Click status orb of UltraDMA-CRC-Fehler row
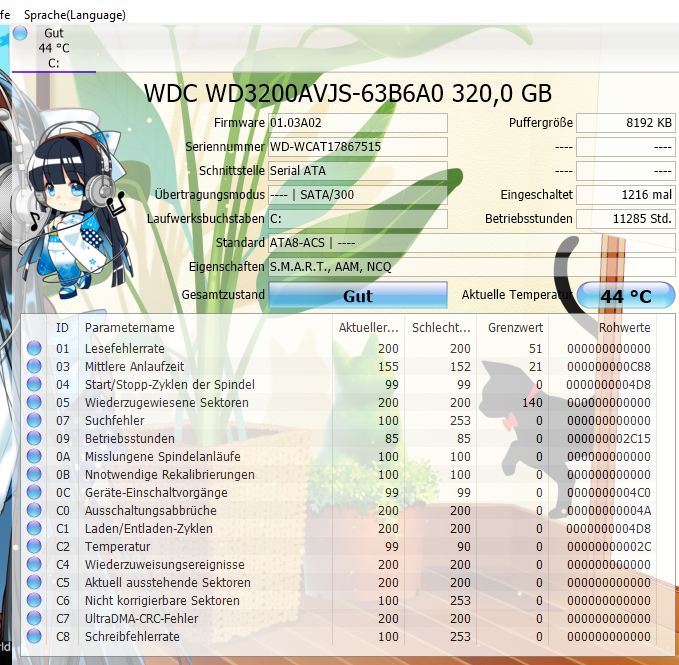The width and height of the screenshot is (679, 665). (x=34, y=618)
